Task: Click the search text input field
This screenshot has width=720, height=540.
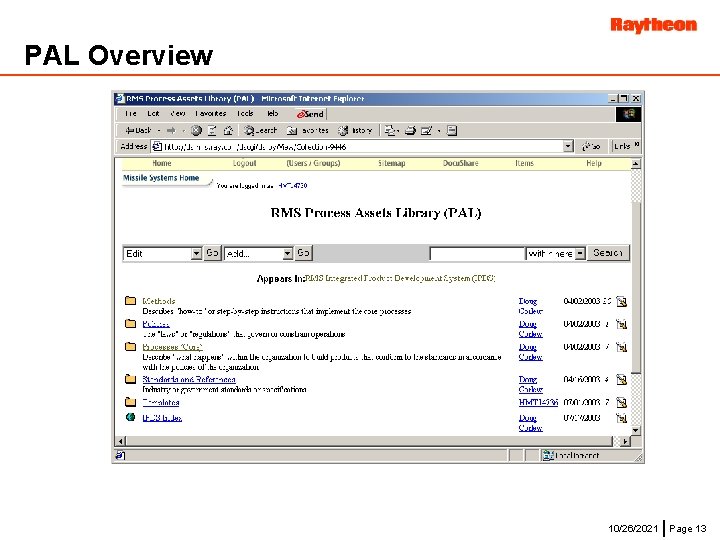Action: tap(477, 253)
